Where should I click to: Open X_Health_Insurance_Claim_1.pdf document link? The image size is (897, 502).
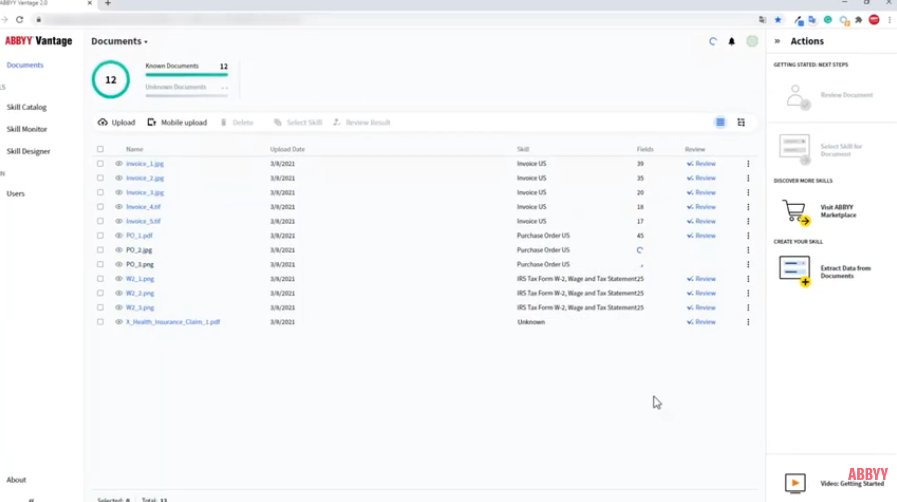[x=173, y=322]
